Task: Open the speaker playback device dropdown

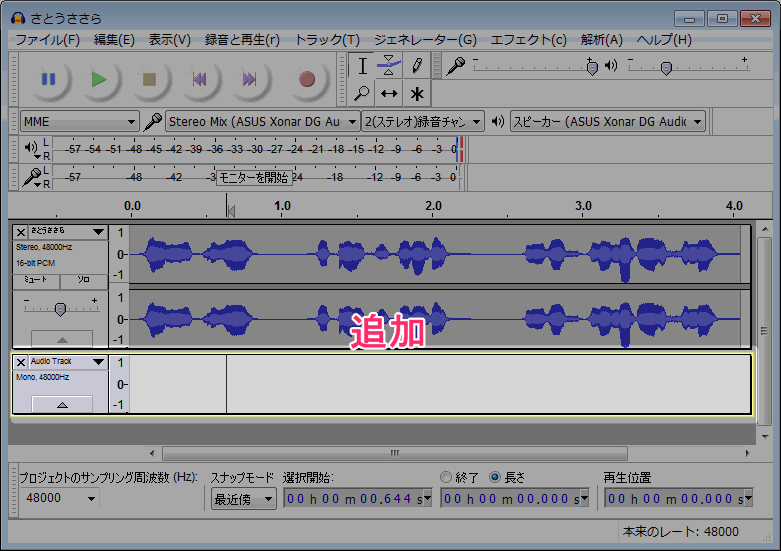Action: tap(608, 122)
